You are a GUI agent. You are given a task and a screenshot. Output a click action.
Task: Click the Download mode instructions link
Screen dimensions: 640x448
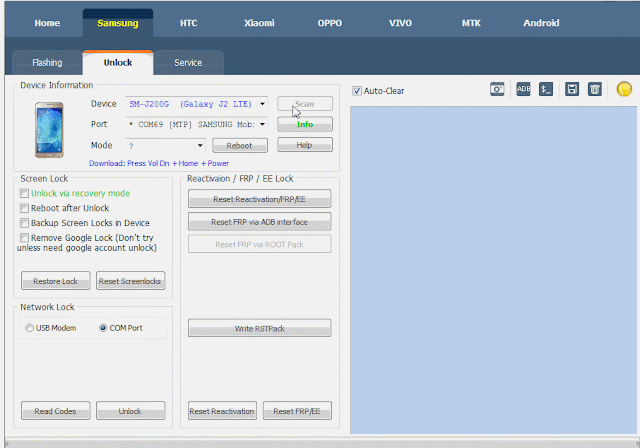pyautogui.click(x=159, y=163)
